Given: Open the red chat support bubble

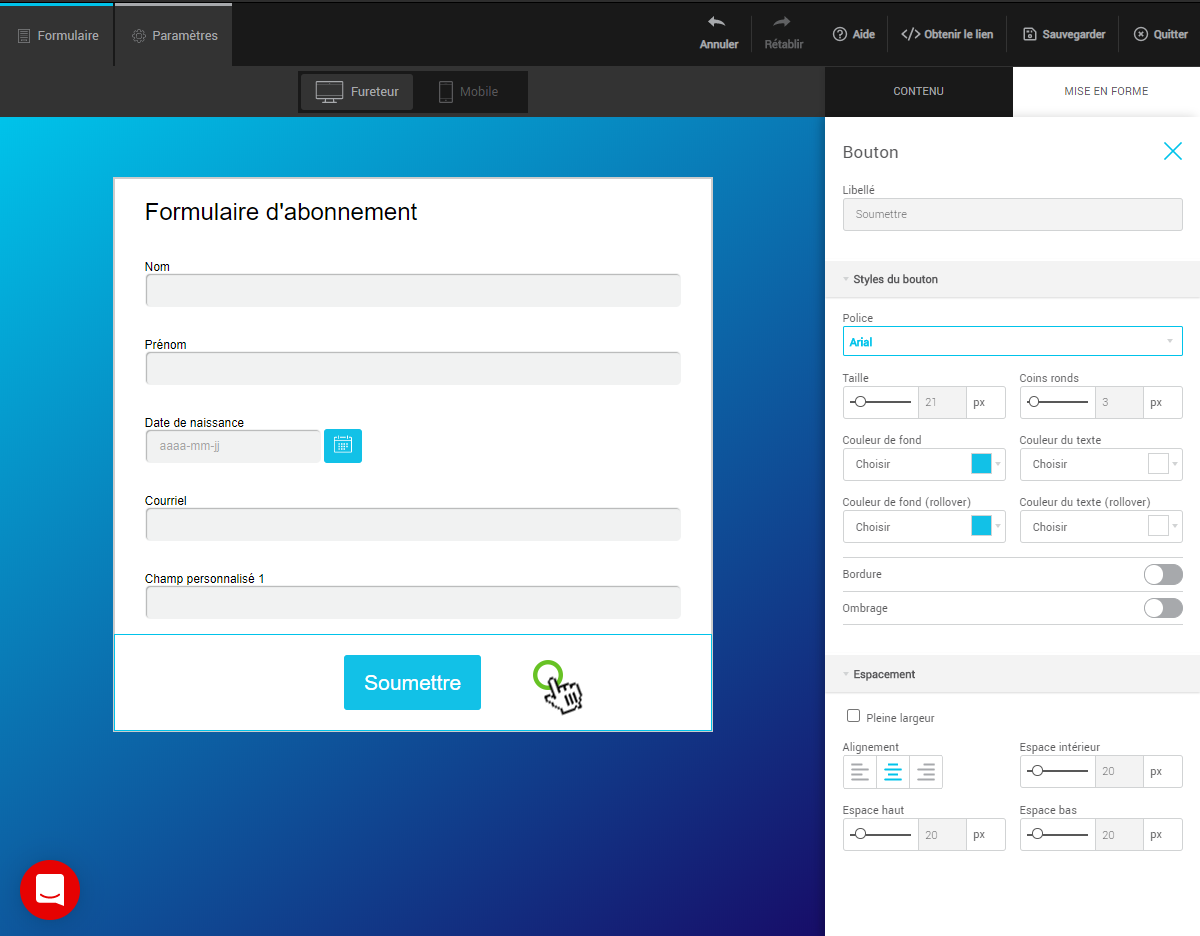Looking at the screenshot, I should coord(50,889).
